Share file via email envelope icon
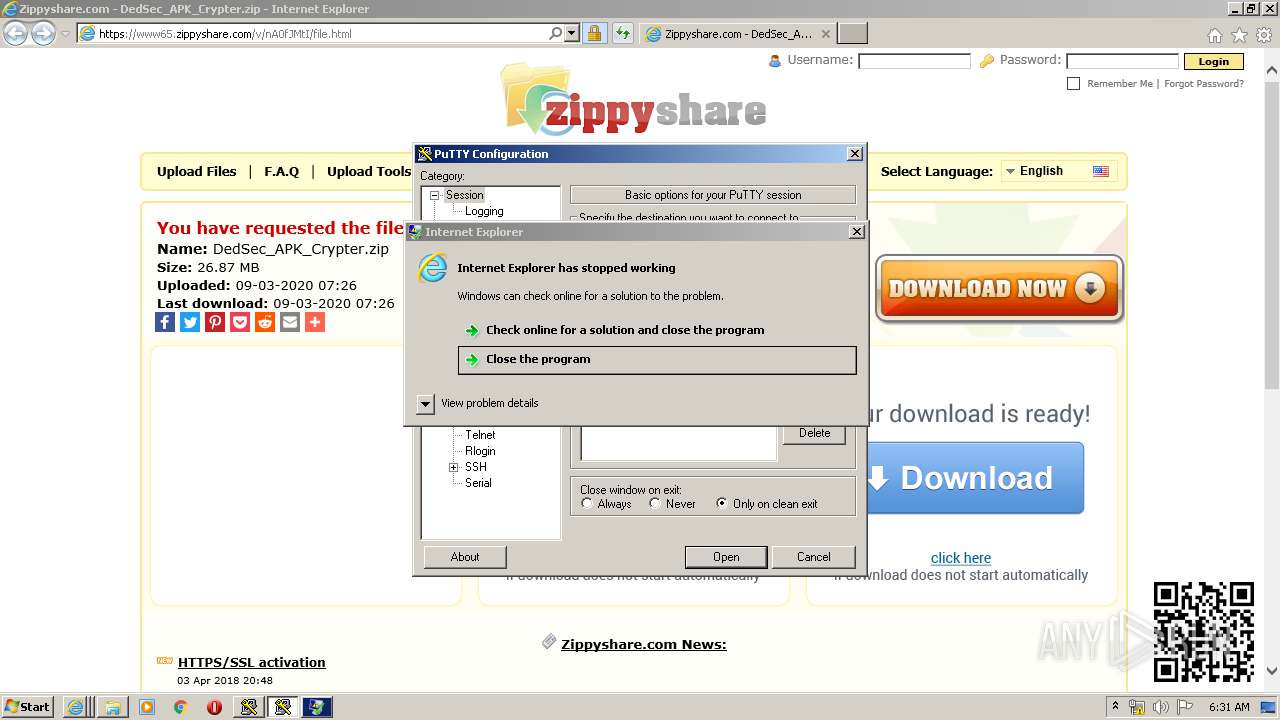Image resolution: width=1280 pixels, height=720 pixels. point(290,322)
